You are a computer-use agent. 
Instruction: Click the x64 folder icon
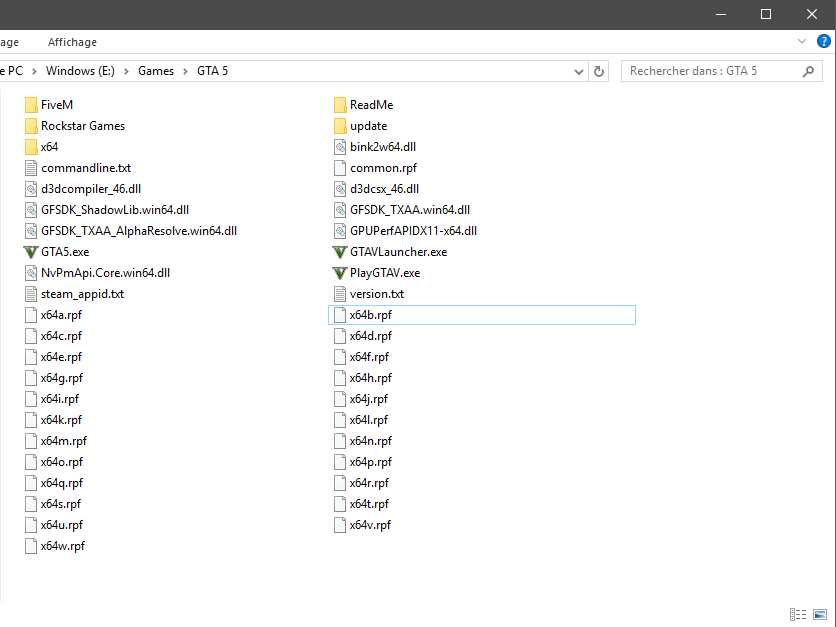(x=31, y=147)
